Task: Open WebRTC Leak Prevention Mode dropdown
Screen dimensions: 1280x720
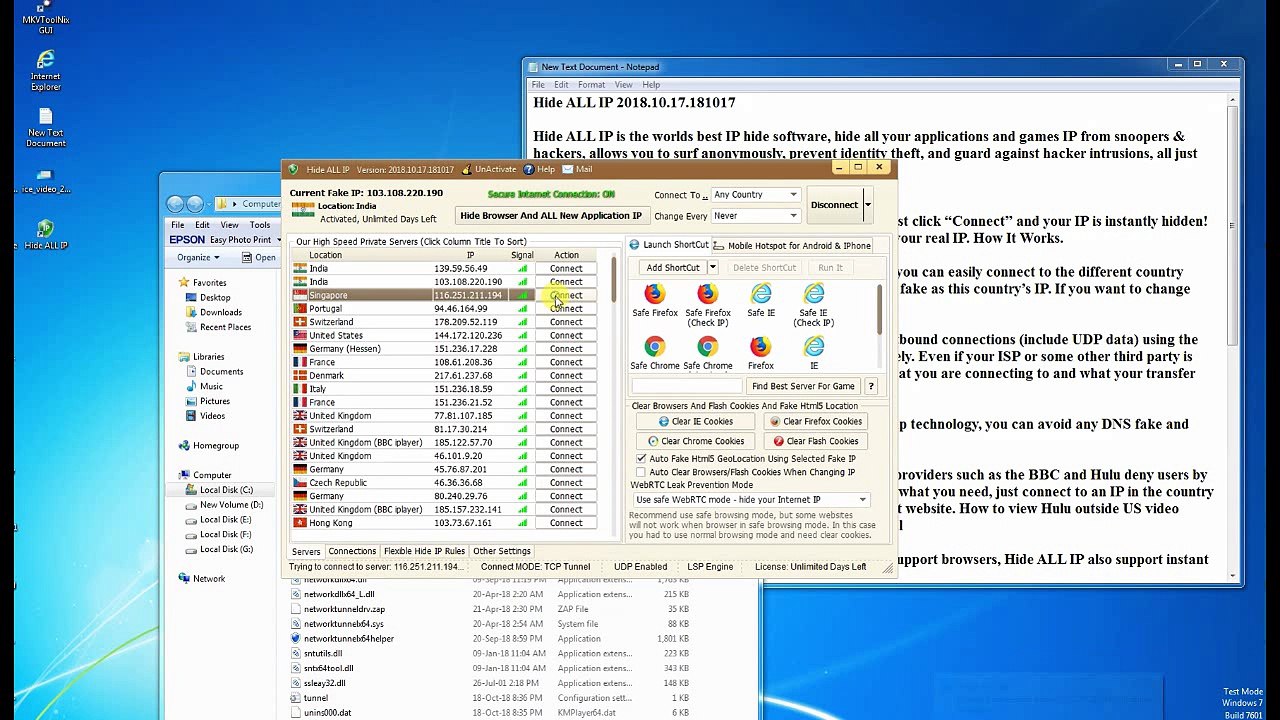Action: coord(751,500)
